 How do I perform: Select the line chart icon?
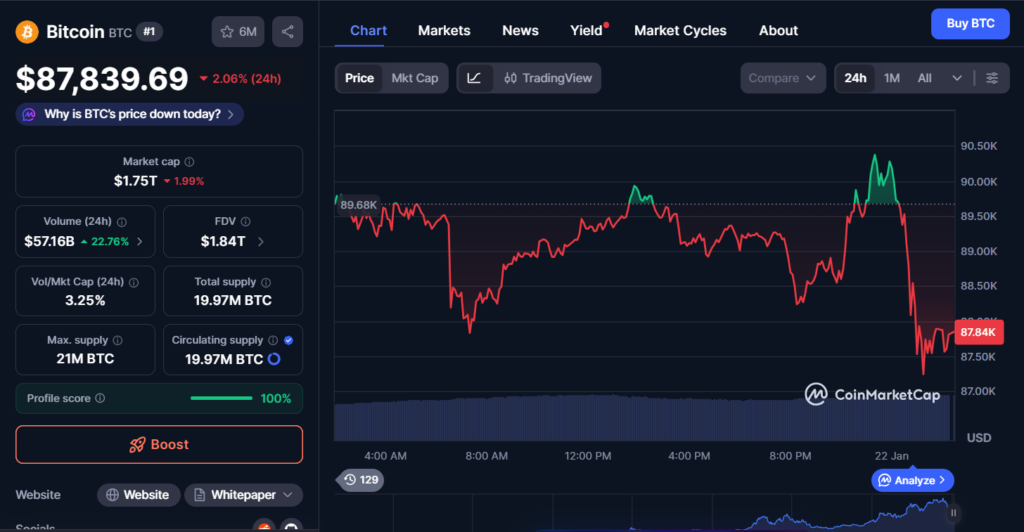[474, 78]
